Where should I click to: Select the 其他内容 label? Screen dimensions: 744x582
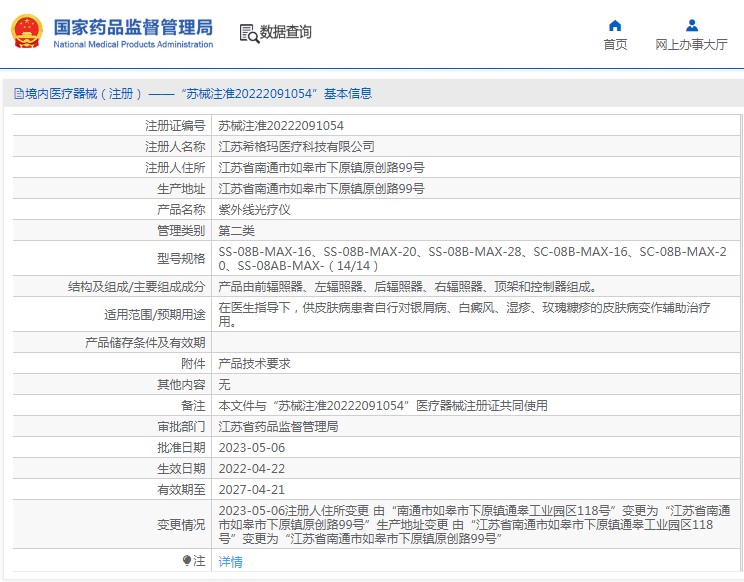(181, 385)
